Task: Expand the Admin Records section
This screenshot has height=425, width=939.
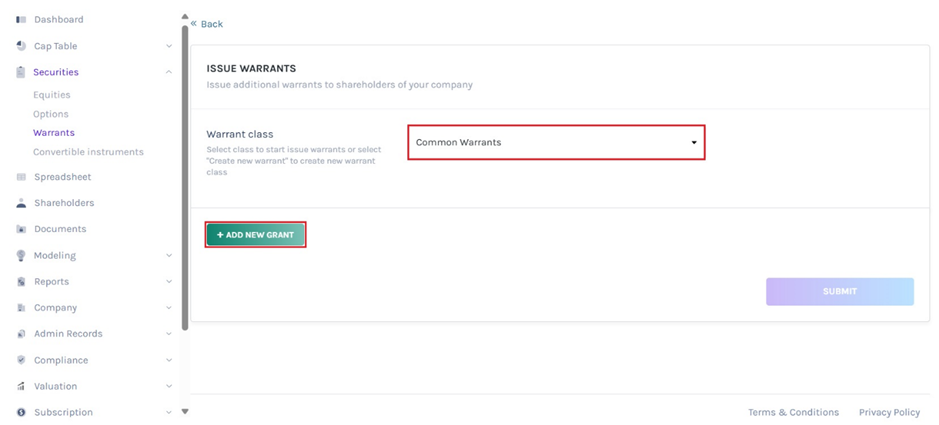Action: pos(169,334)
